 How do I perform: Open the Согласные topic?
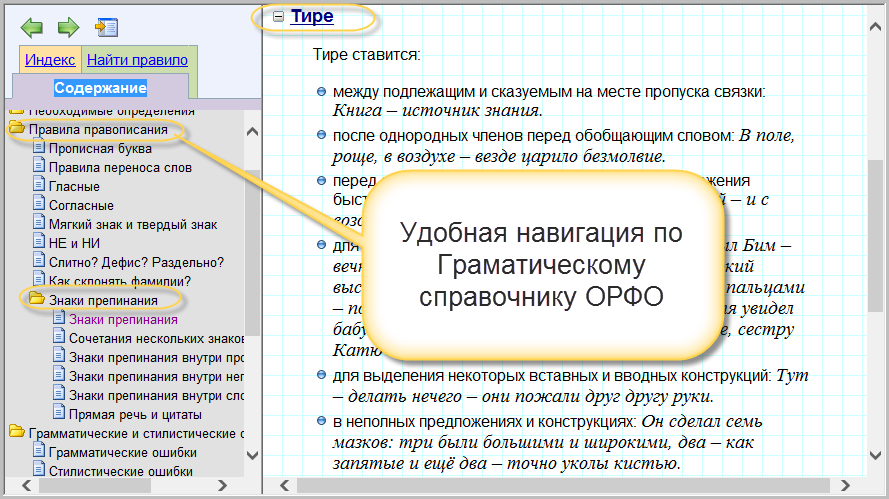pos(81,205)
